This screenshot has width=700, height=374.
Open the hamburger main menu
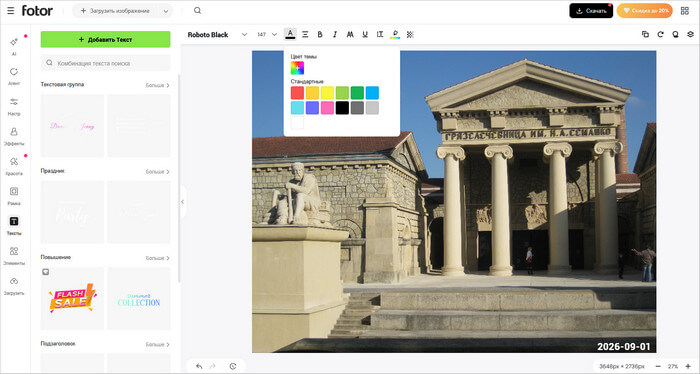point(11,11)
